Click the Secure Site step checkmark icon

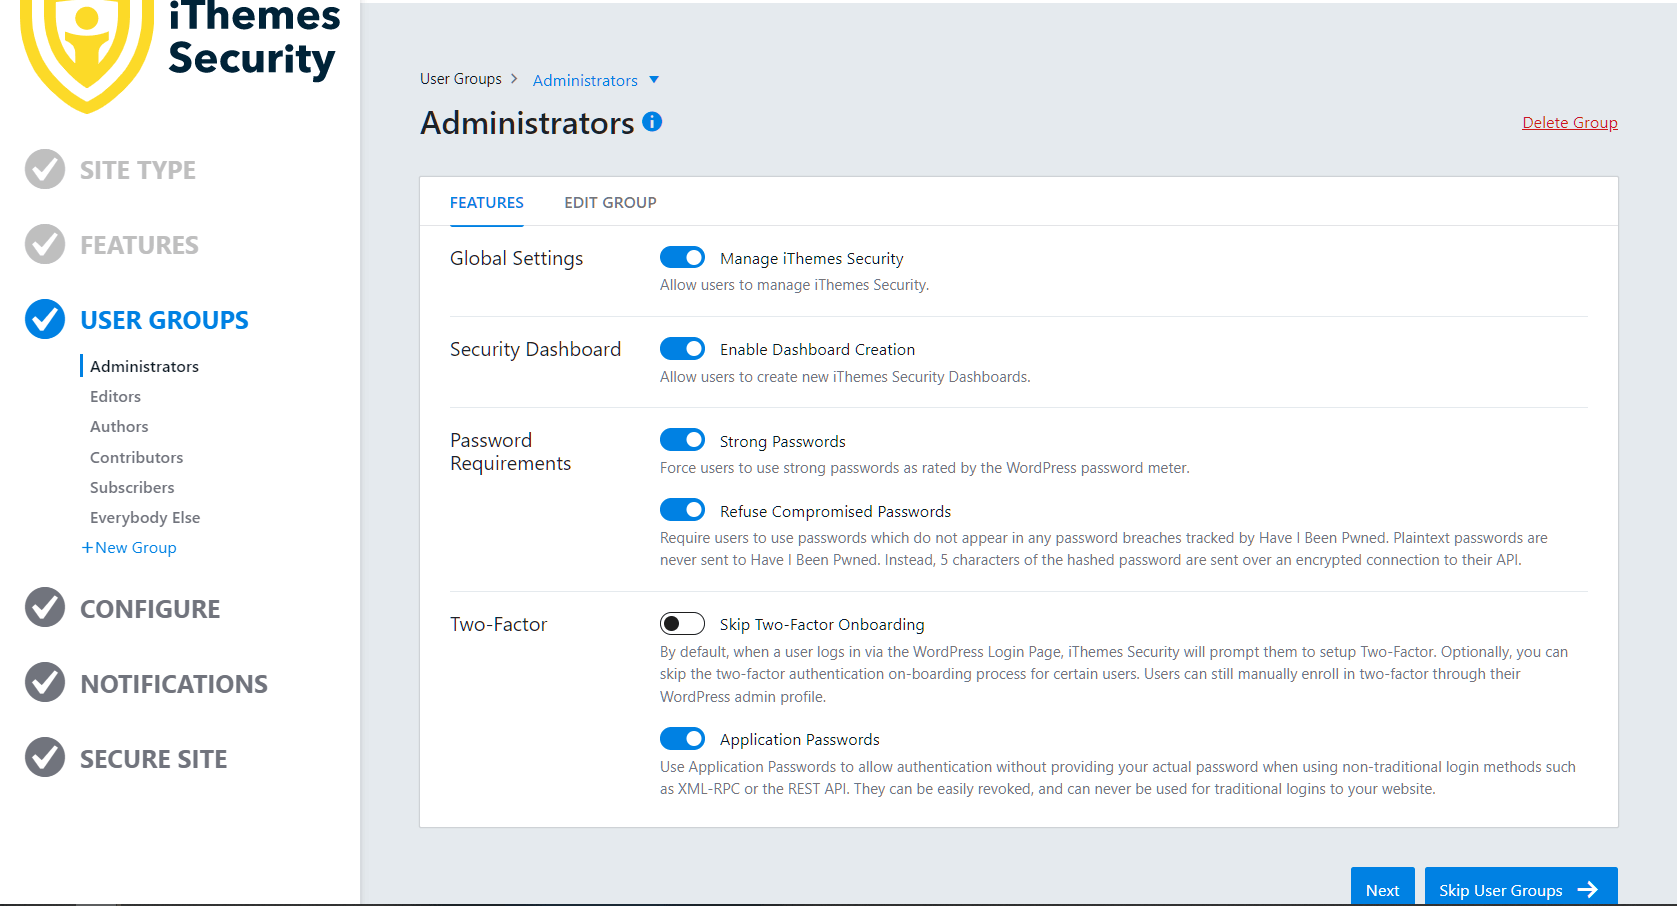pyautogui.click(x=45, y=757)
